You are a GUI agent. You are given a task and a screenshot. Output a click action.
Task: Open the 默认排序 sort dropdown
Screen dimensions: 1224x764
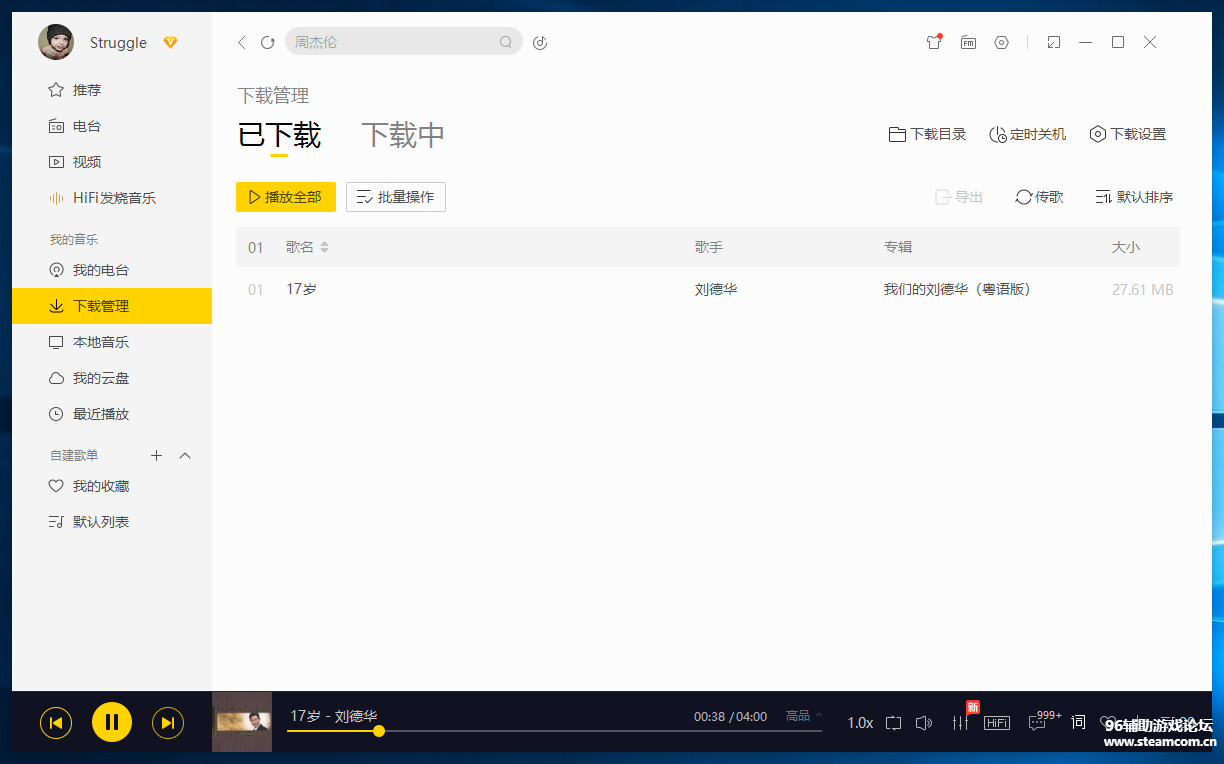1134,197
